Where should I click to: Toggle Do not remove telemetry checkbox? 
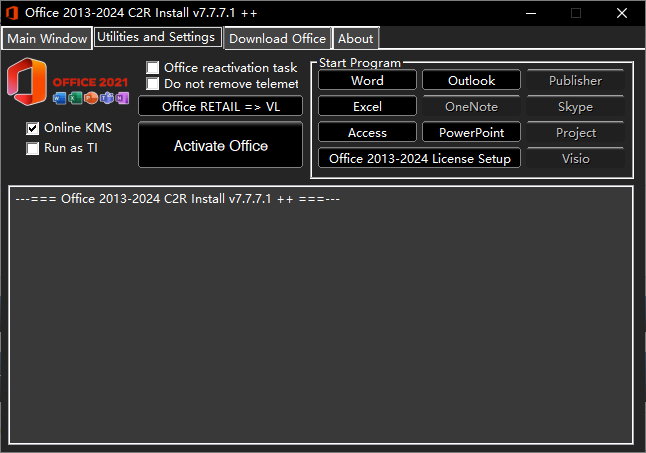(x=152, y=84)
